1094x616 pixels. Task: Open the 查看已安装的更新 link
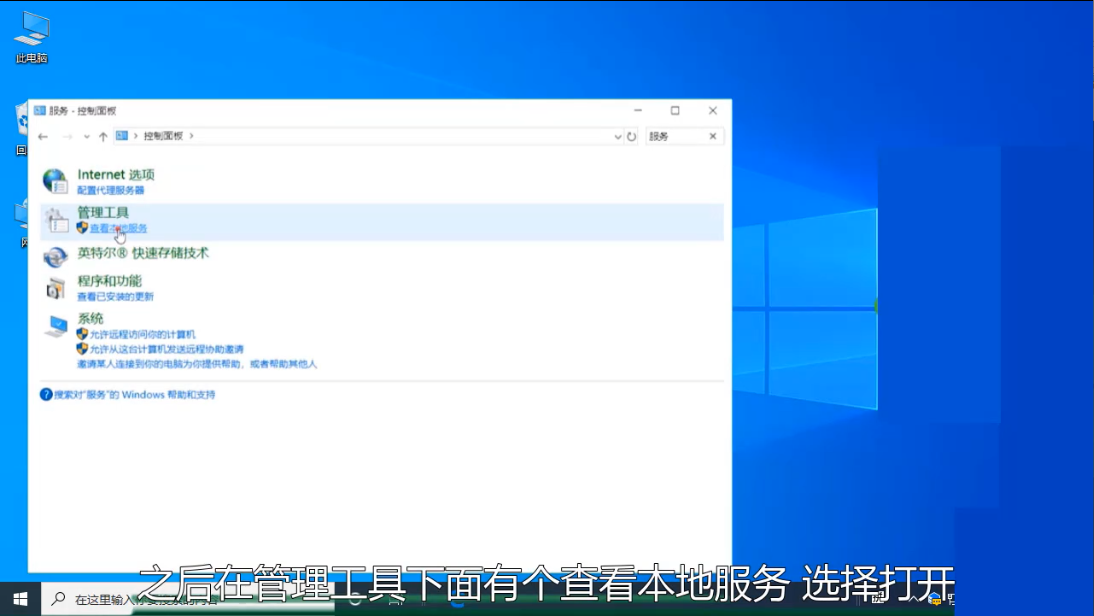116,297
